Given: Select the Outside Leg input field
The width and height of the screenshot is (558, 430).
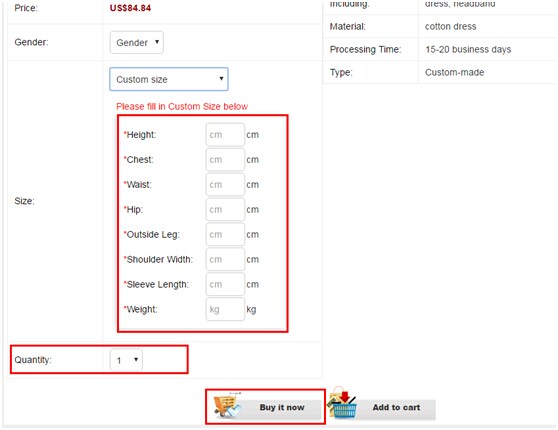Looking at the screenshot, I should pyautogui.click(x=225, y=234).
